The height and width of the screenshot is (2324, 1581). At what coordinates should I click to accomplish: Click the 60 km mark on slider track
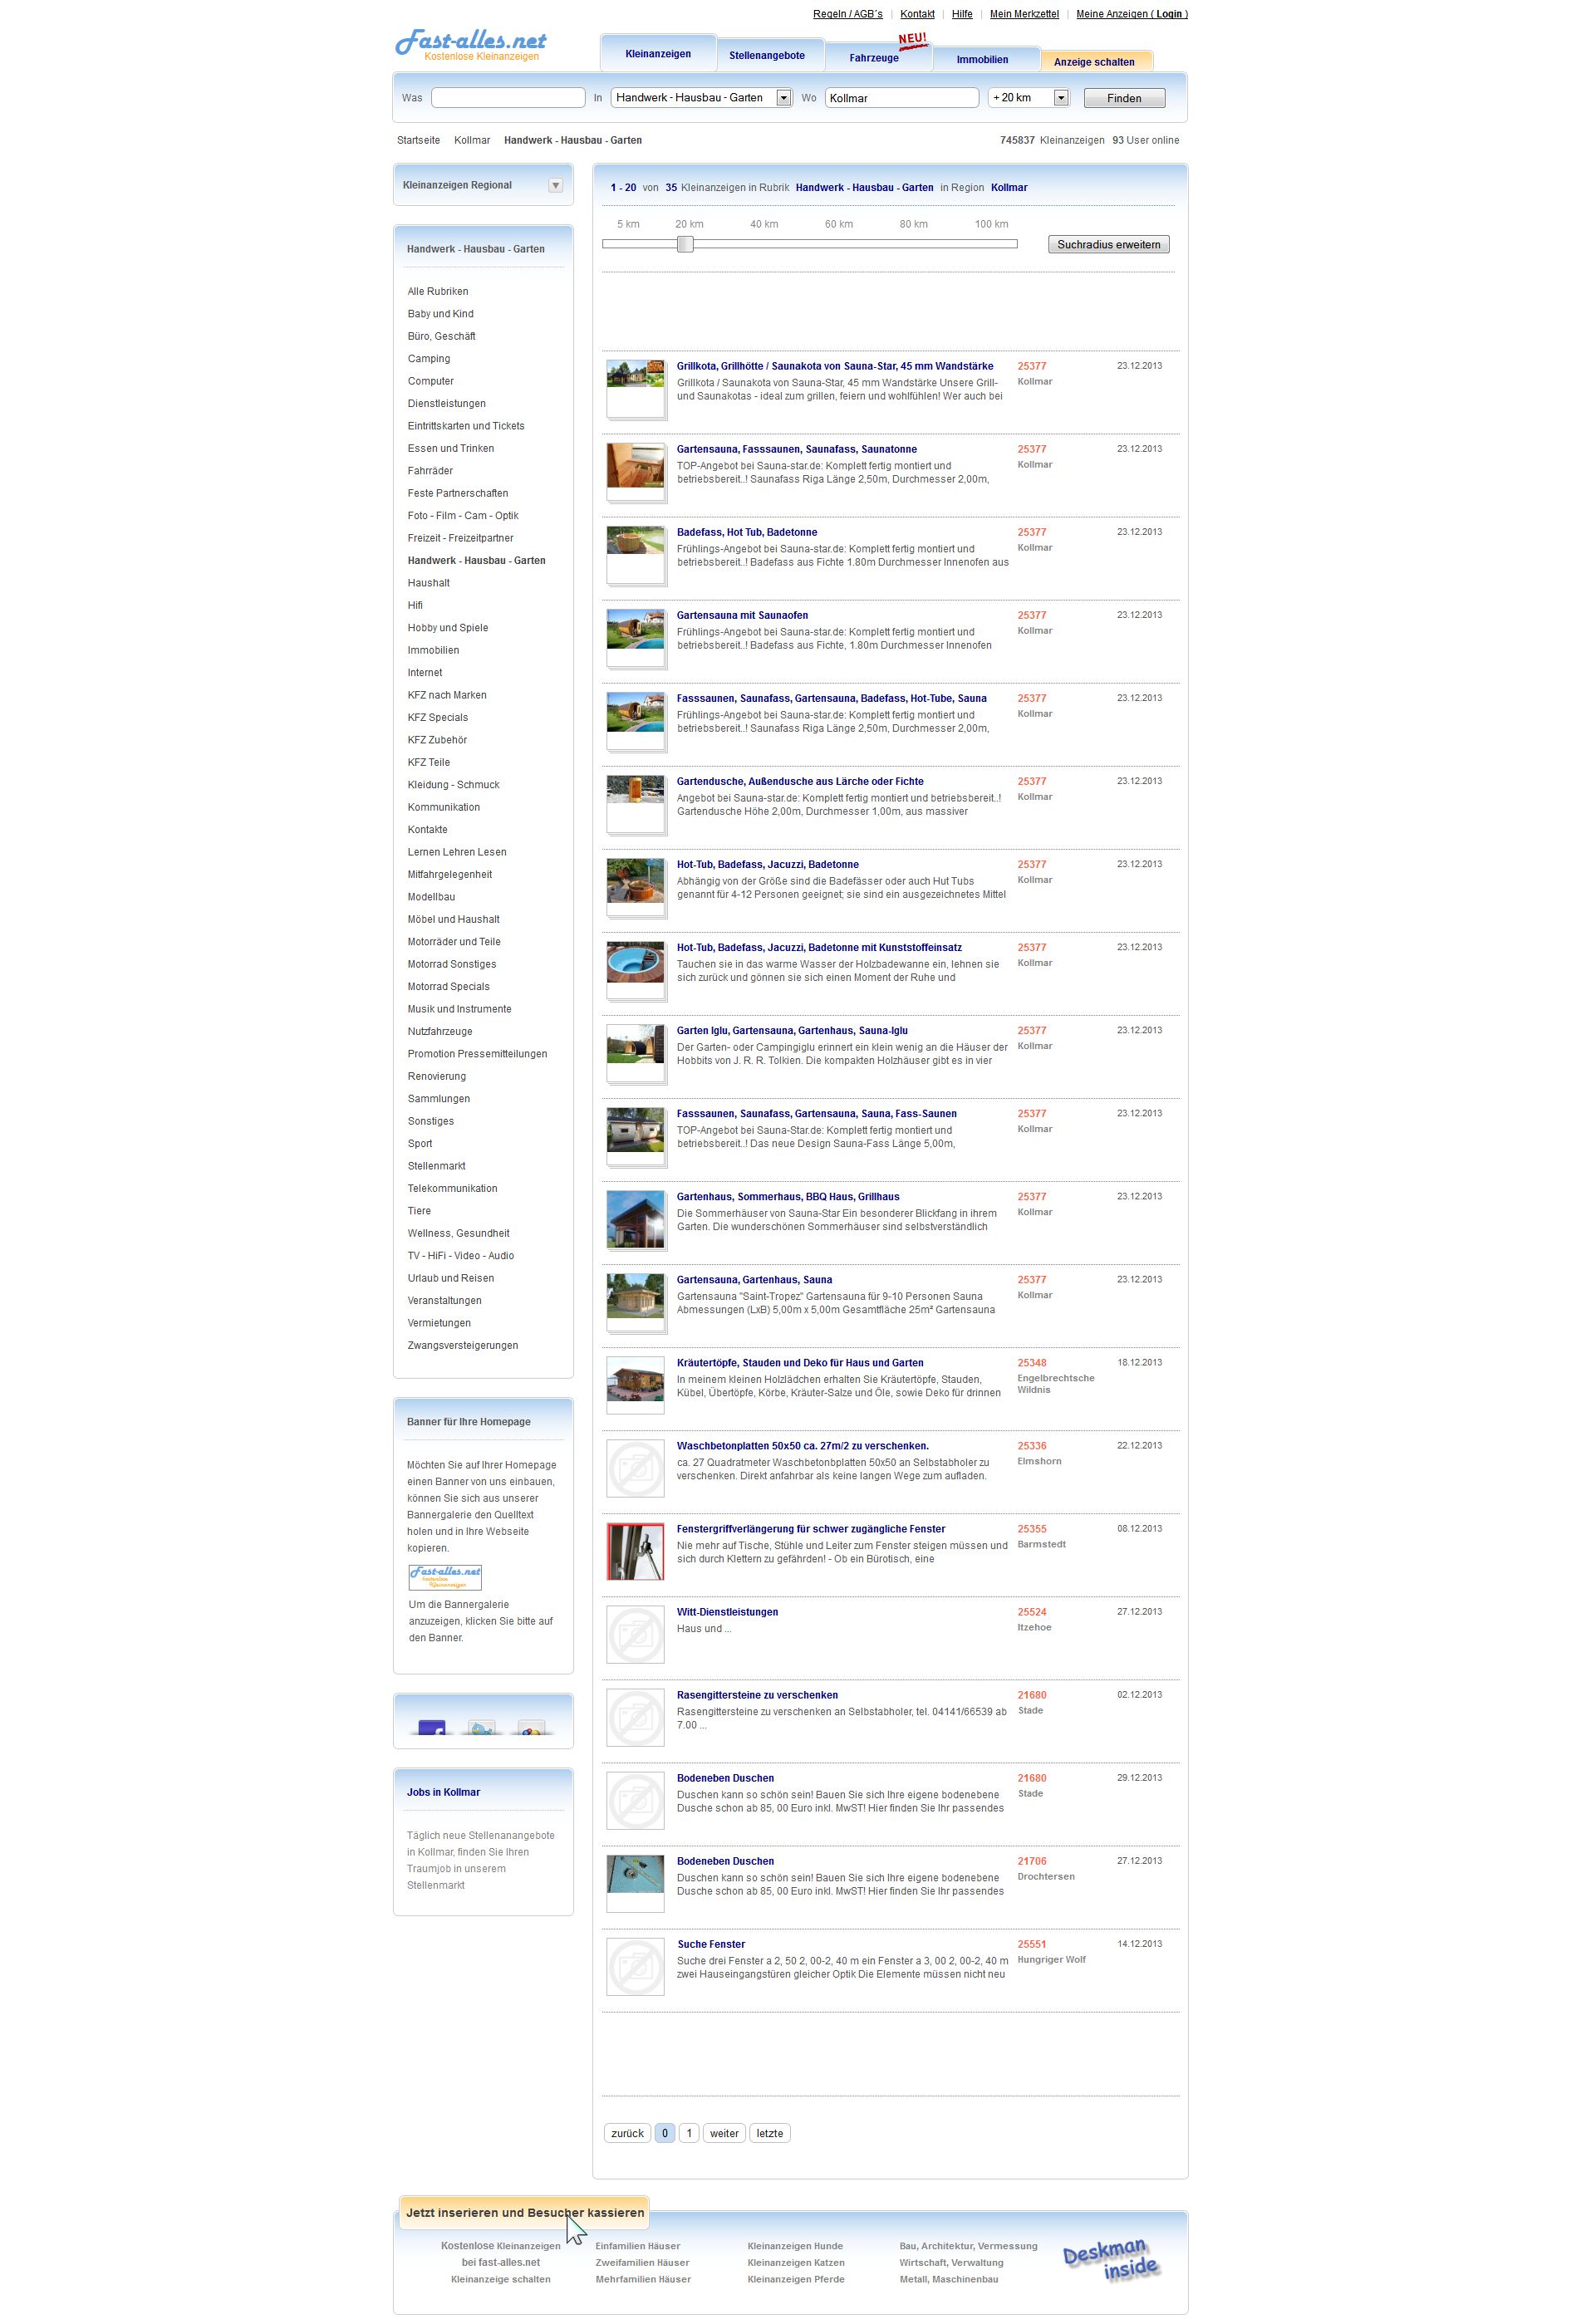[838, 244]
